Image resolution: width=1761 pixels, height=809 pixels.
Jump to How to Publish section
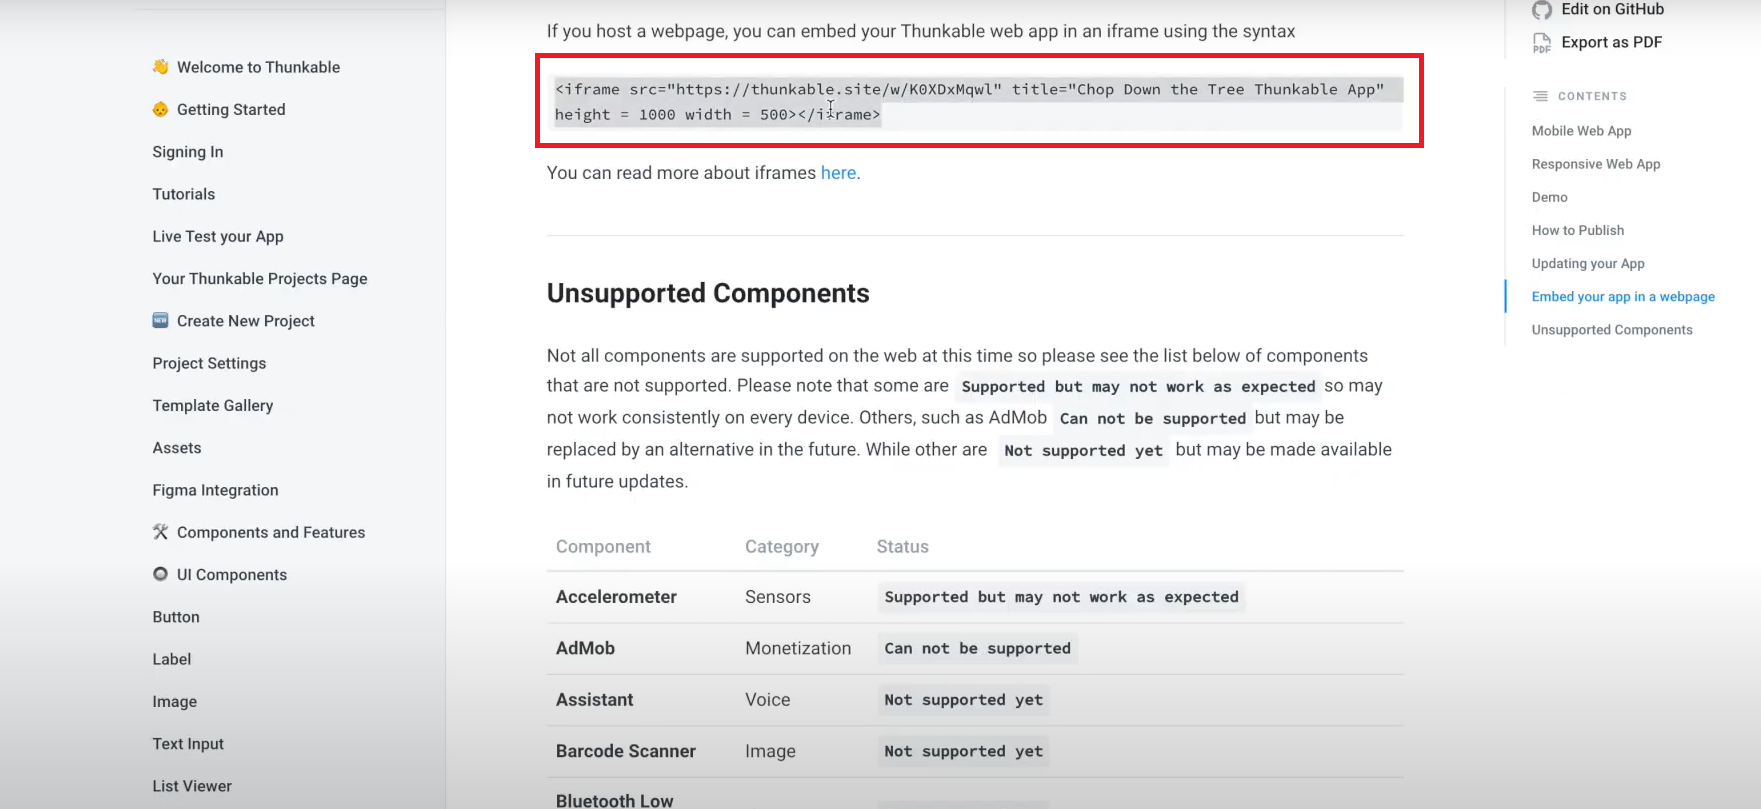point(1578,230)
